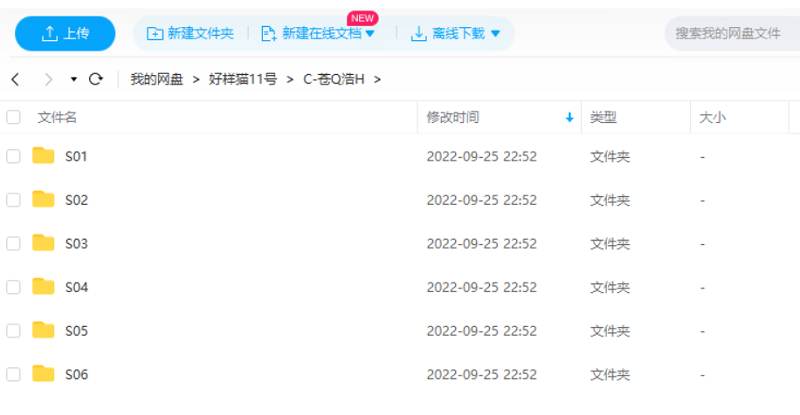
Task: Click the 大小 column header
Action: click(x=712, y=117)
